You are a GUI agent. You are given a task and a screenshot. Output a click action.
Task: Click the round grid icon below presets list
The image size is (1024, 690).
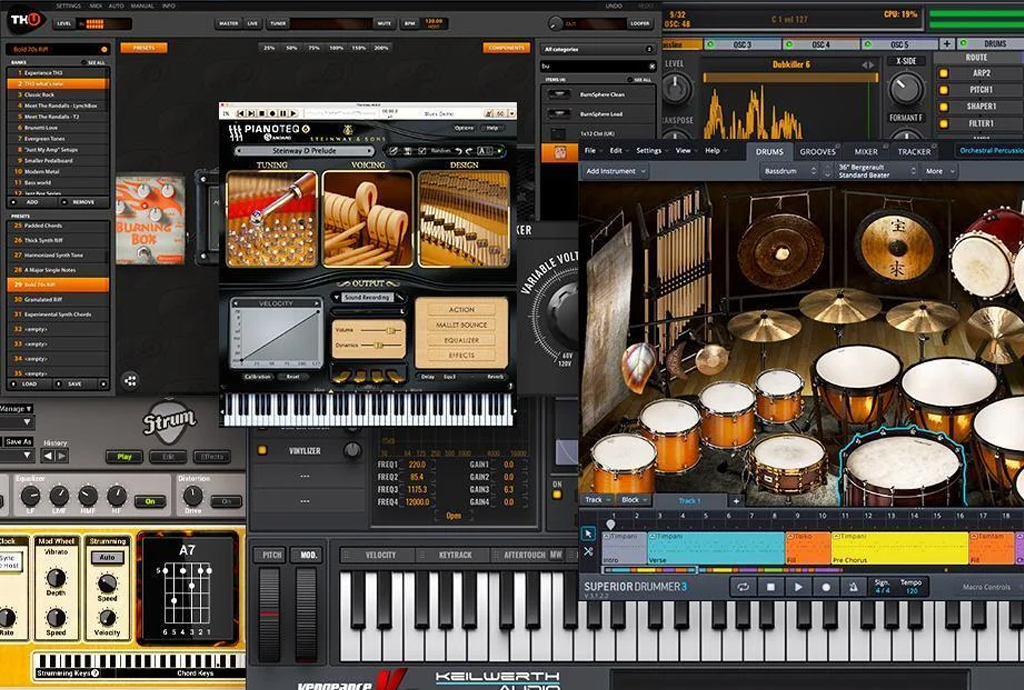tap(130, 380)
